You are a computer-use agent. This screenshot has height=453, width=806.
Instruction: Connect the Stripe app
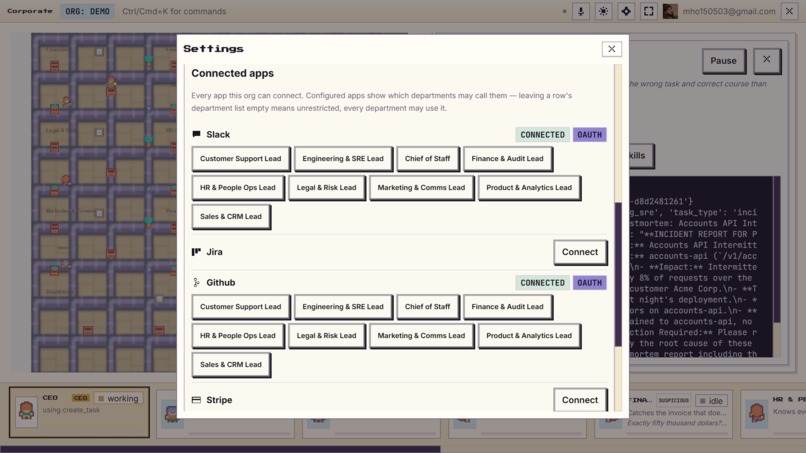[580, 400]
